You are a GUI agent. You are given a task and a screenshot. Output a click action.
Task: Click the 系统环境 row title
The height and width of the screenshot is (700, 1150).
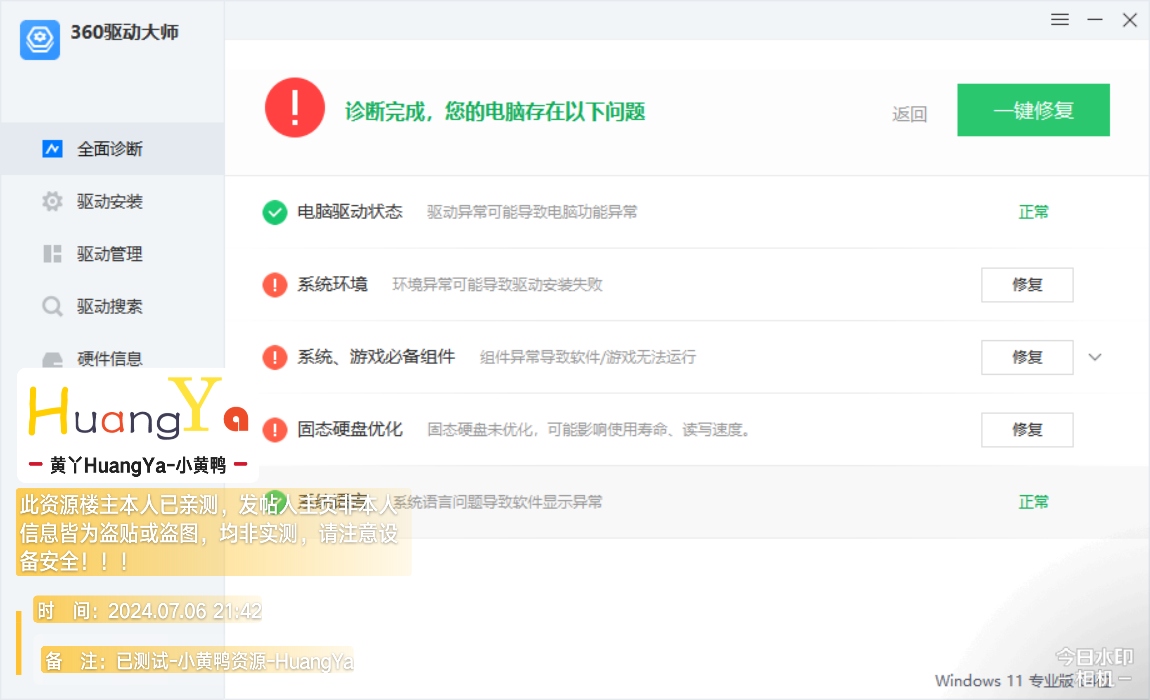pyautogui.click(x=332, y=284)
